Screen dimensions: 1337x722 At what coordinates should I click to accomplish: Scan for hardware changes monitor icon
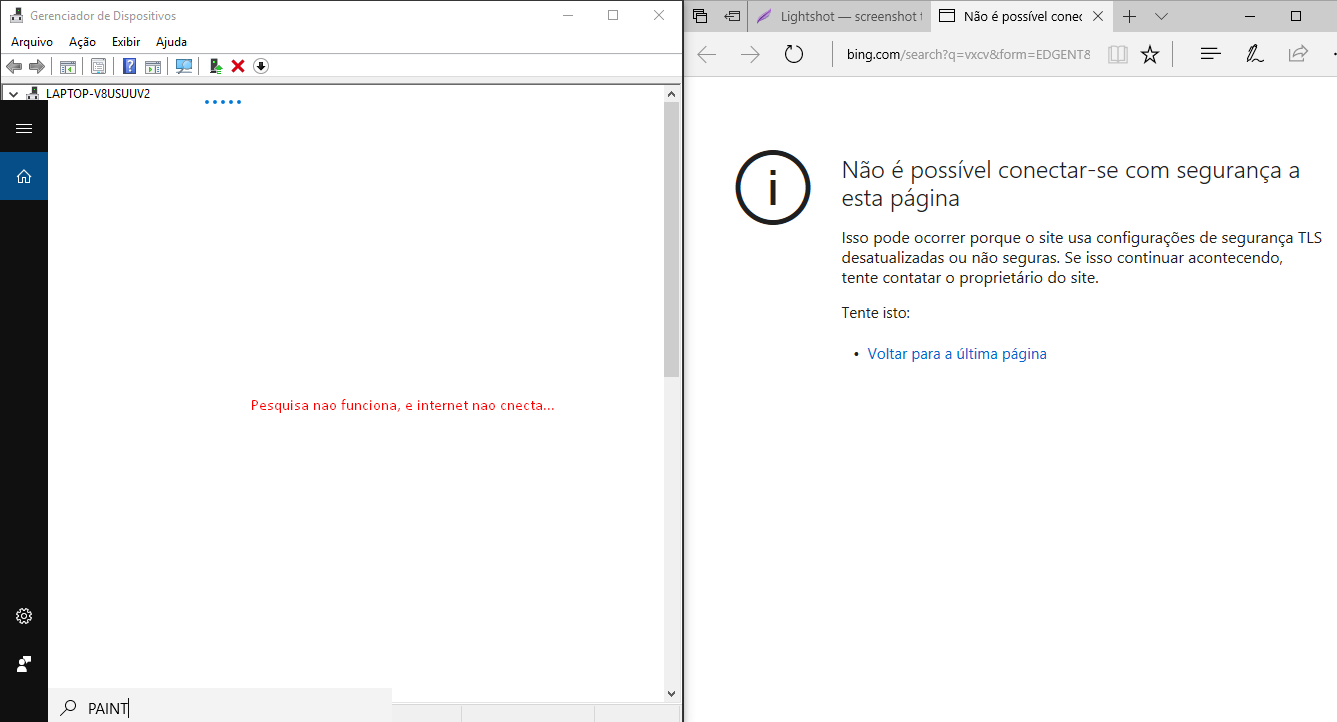click(x=184, y=66)
